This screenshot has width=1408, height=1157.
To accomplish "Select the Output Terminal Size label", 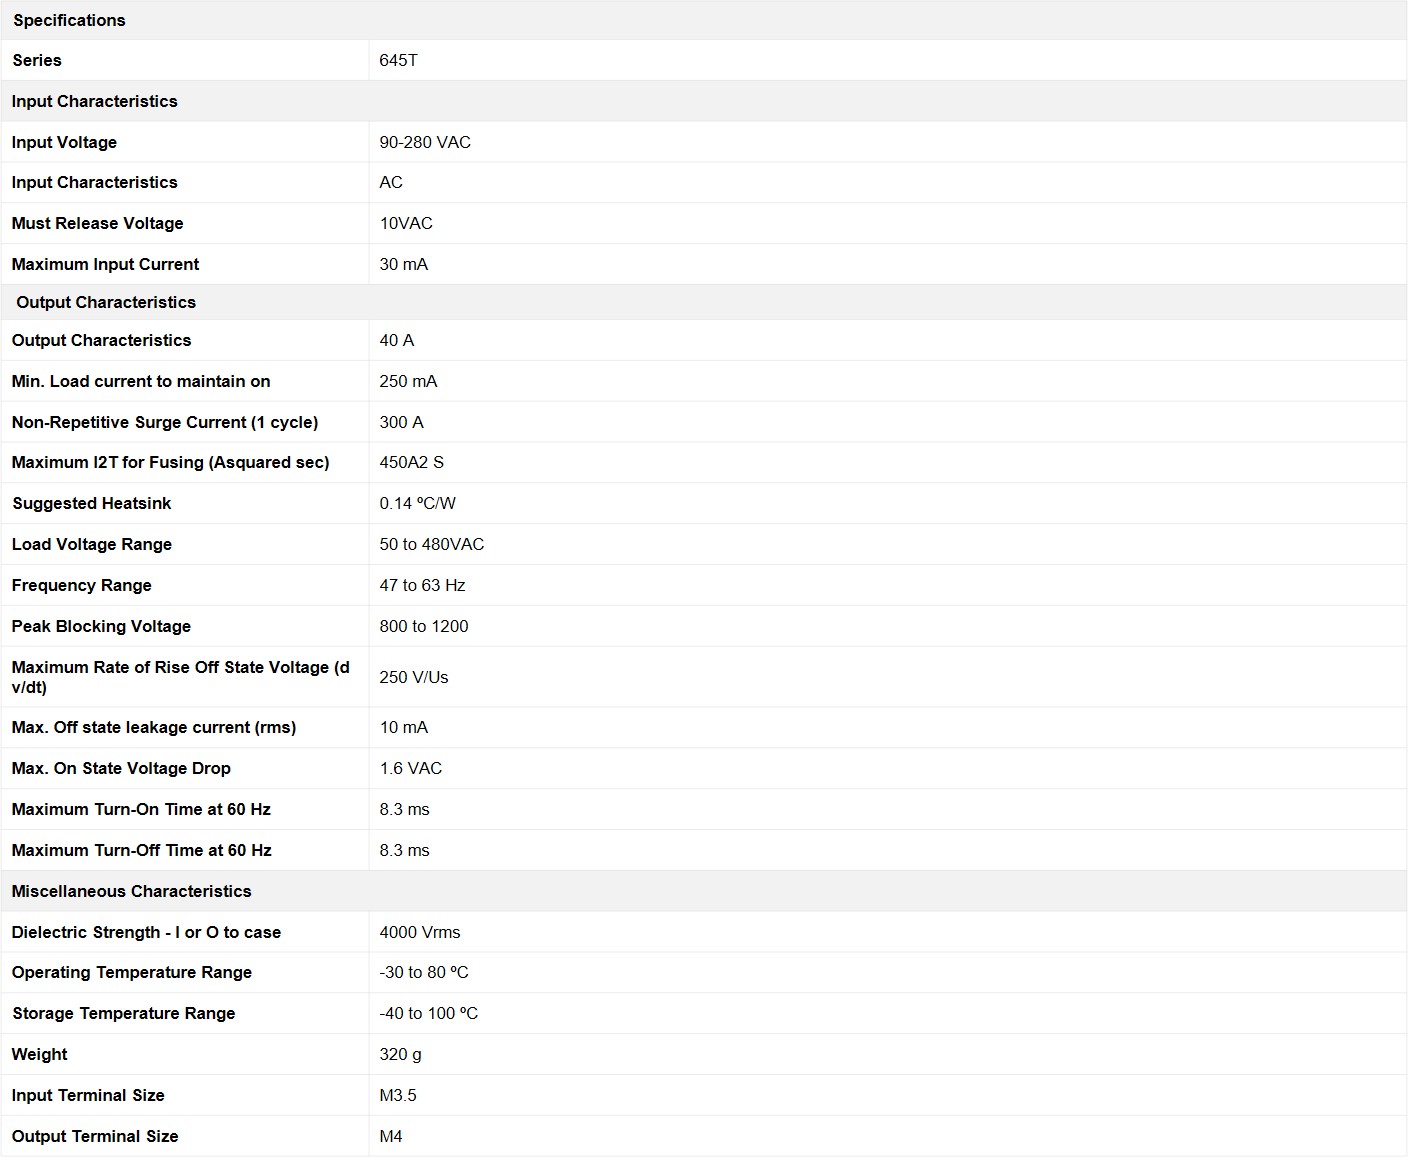I will pos(95,1136).
